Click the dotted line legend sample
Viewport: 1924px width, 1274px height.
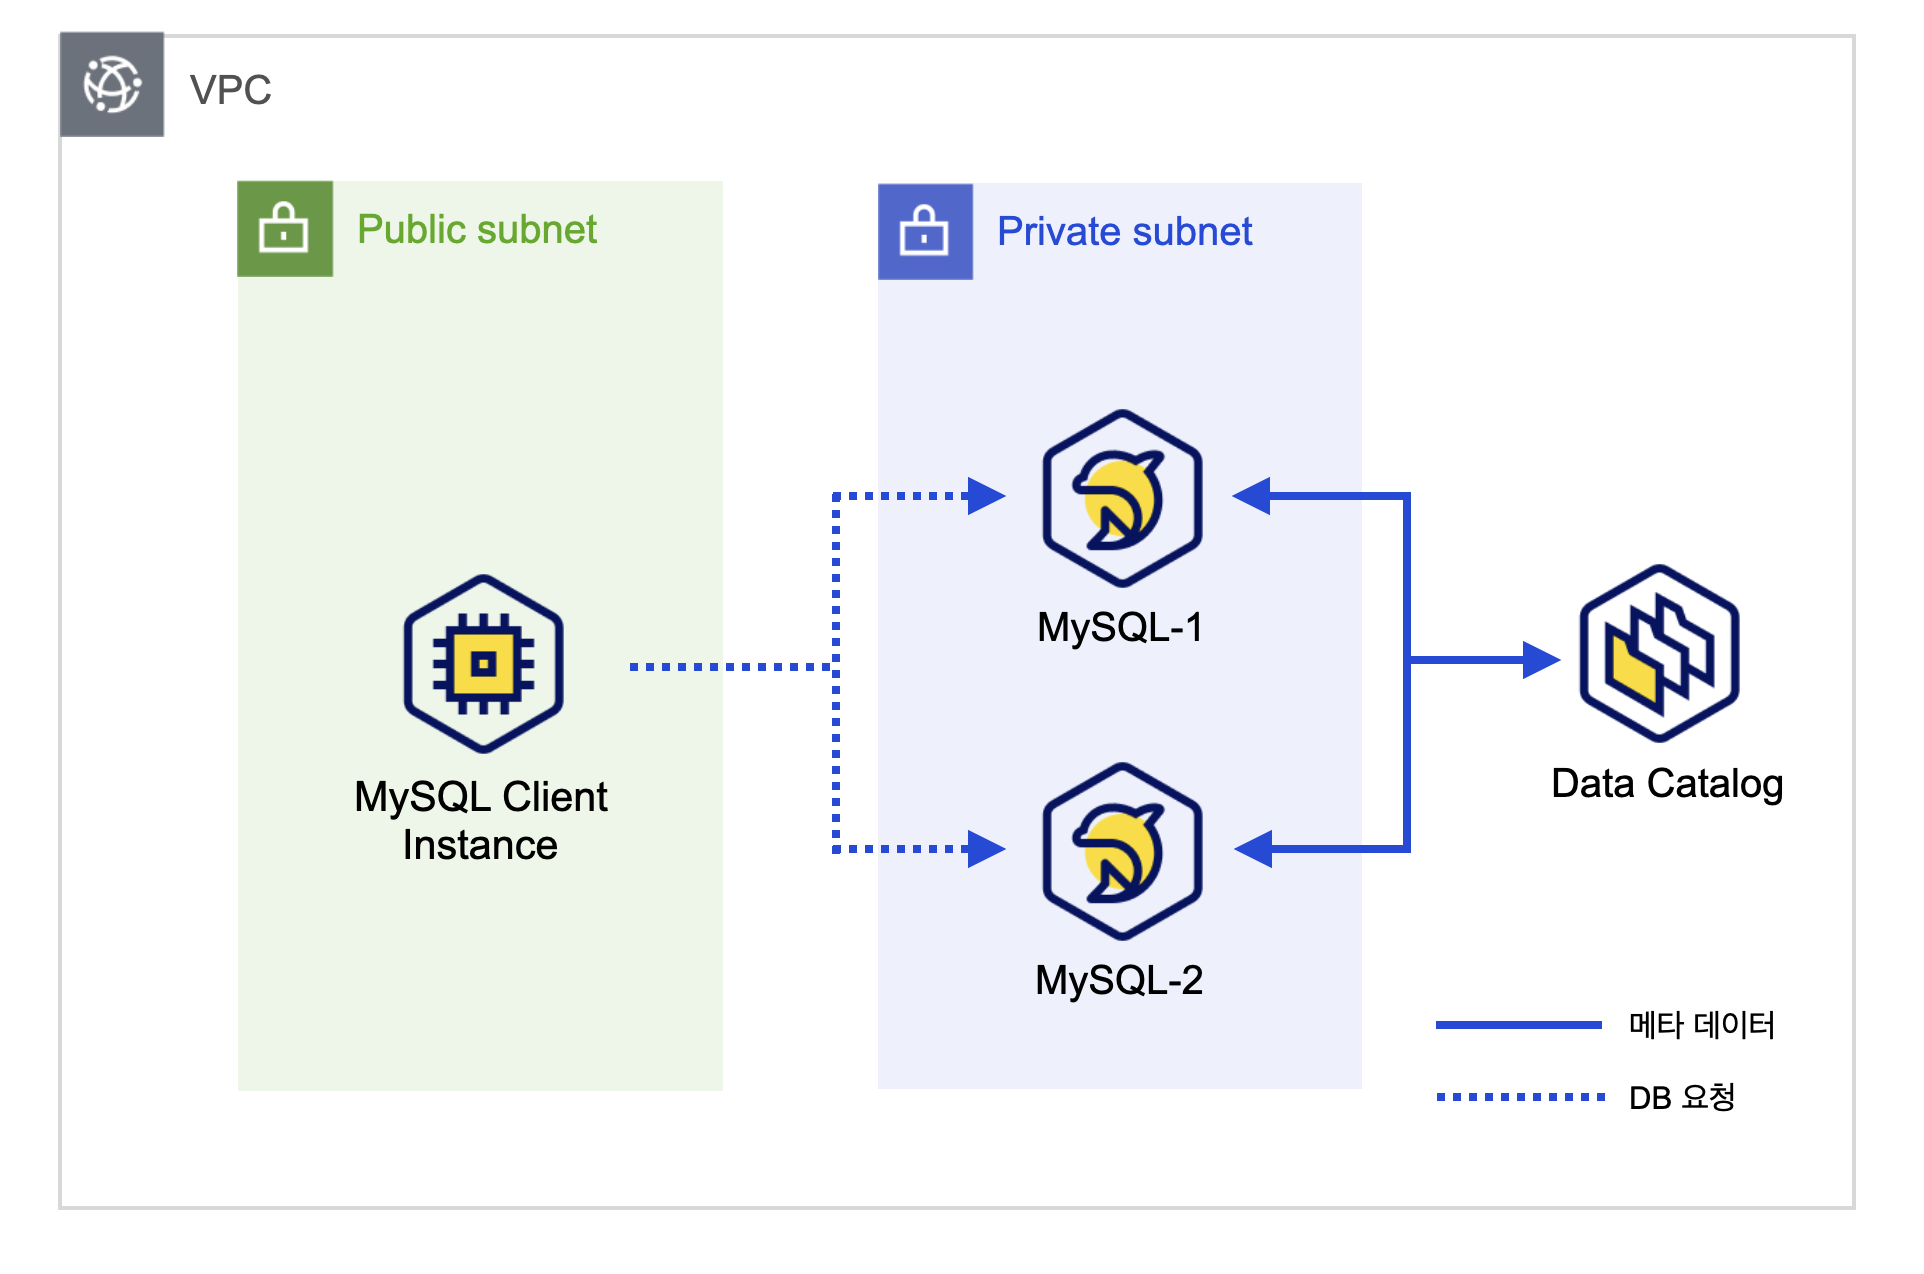point(1521,1097)
